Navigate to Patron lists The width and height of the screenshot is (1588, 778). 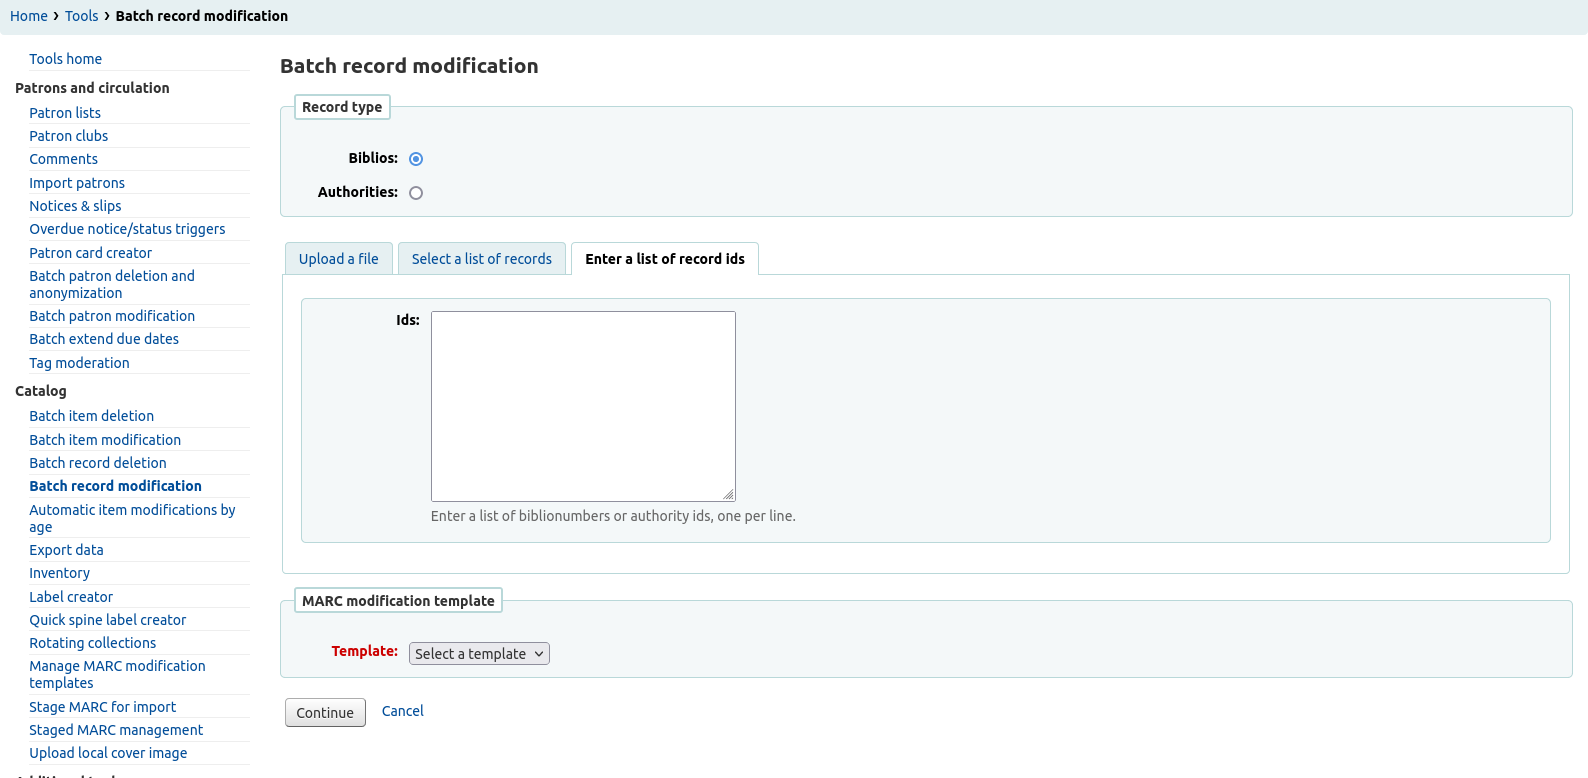pyautogui.click(x=65, y=113)
